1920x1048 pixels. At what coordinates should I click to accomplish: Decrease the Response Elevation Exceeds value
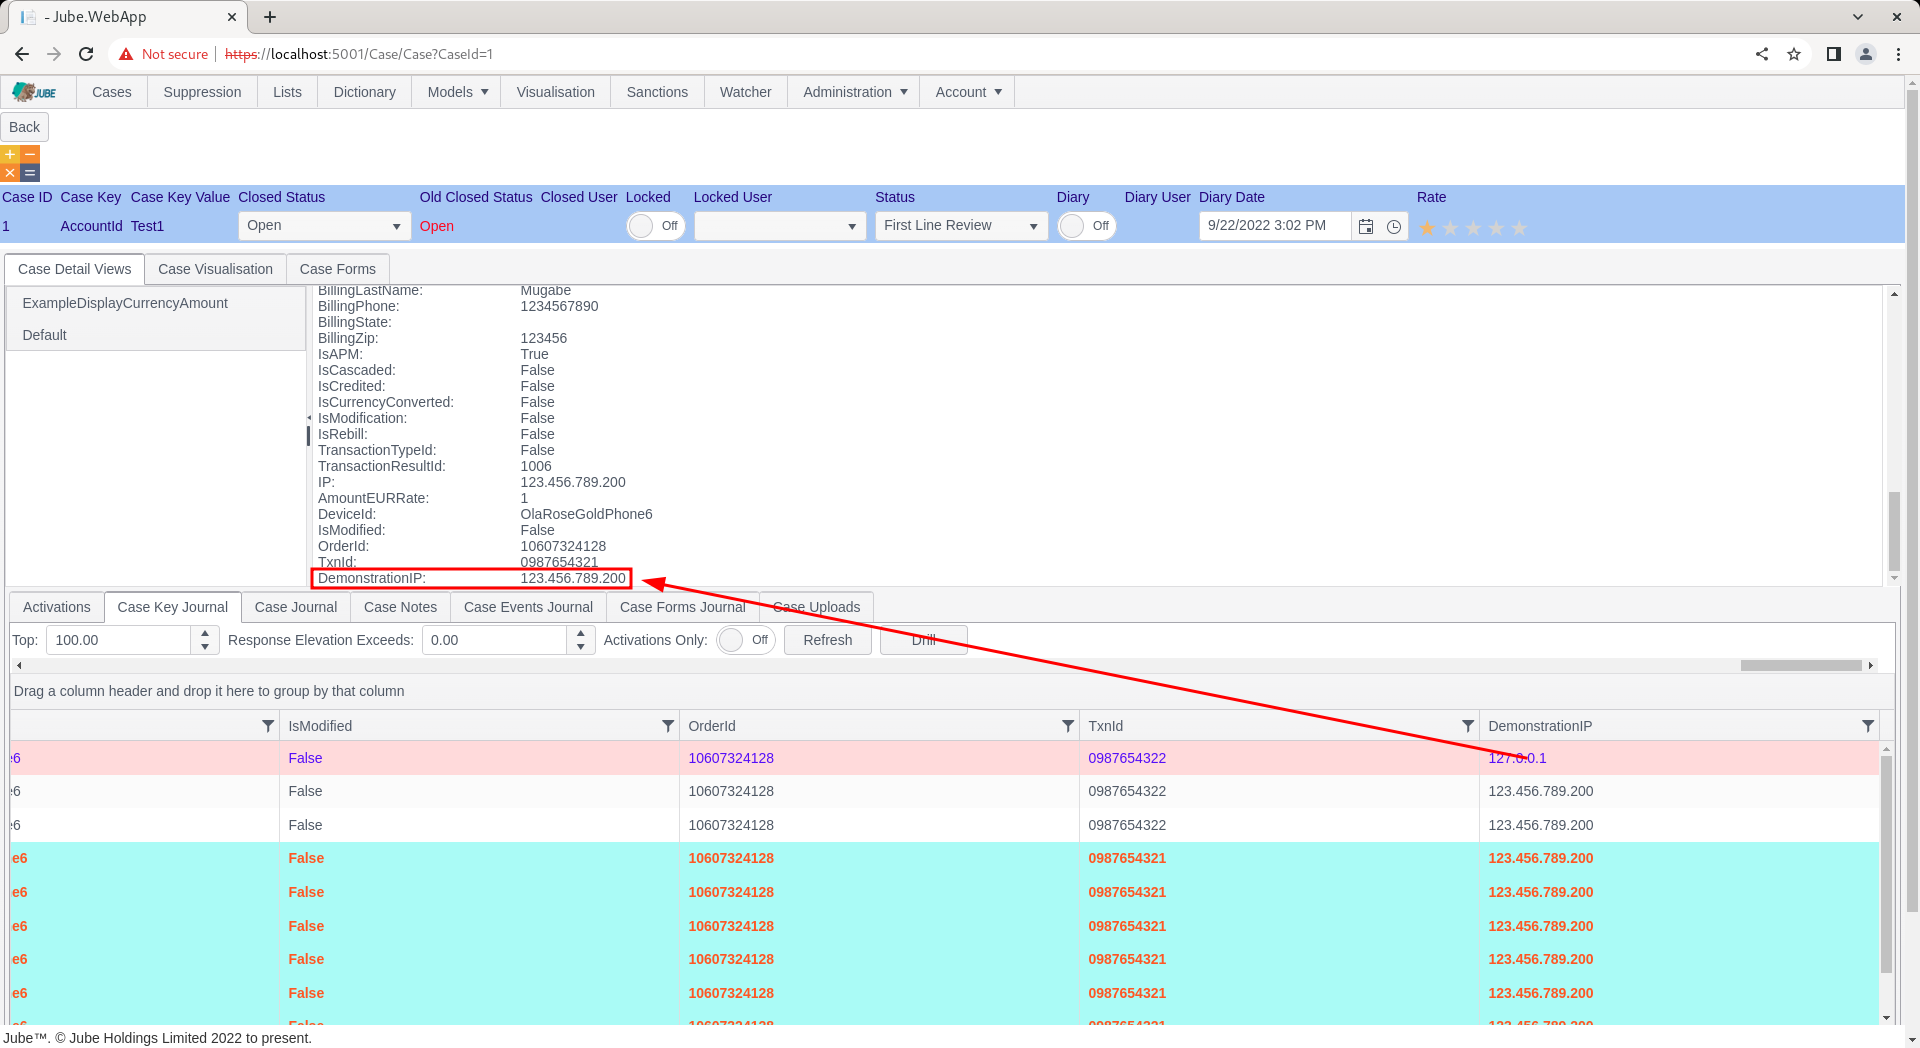(x=581, y=647)
